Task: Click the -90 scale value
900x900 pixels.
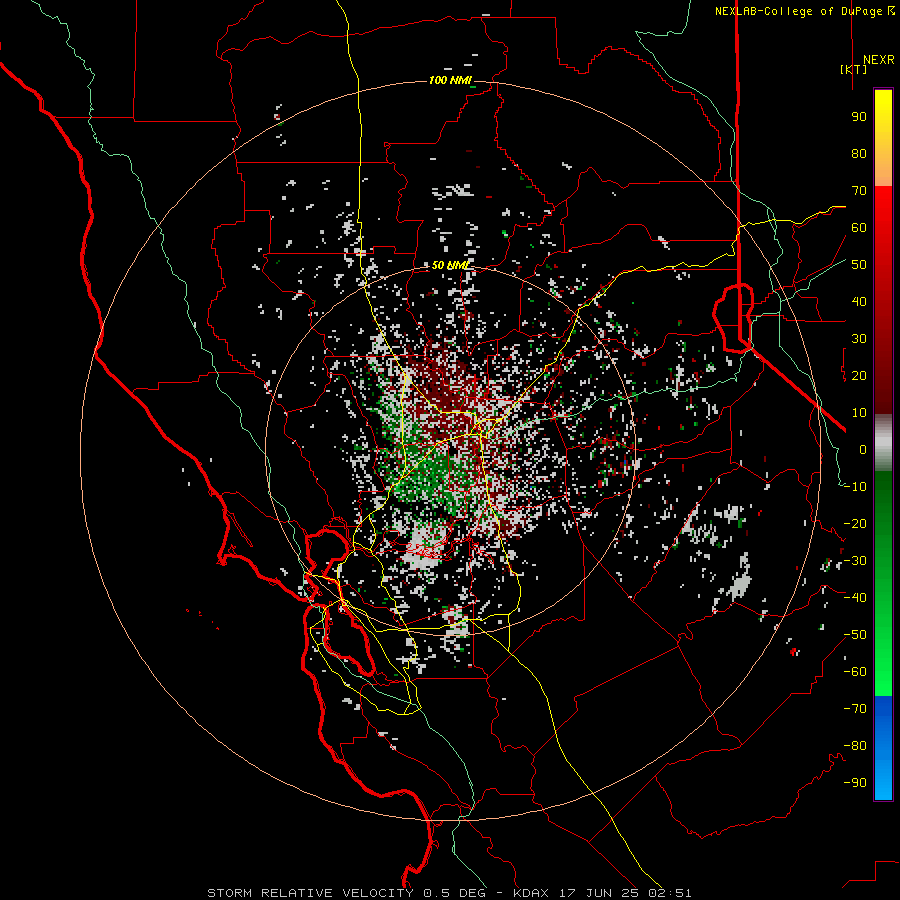Action: pyautogui.click(x=855, y=783)
